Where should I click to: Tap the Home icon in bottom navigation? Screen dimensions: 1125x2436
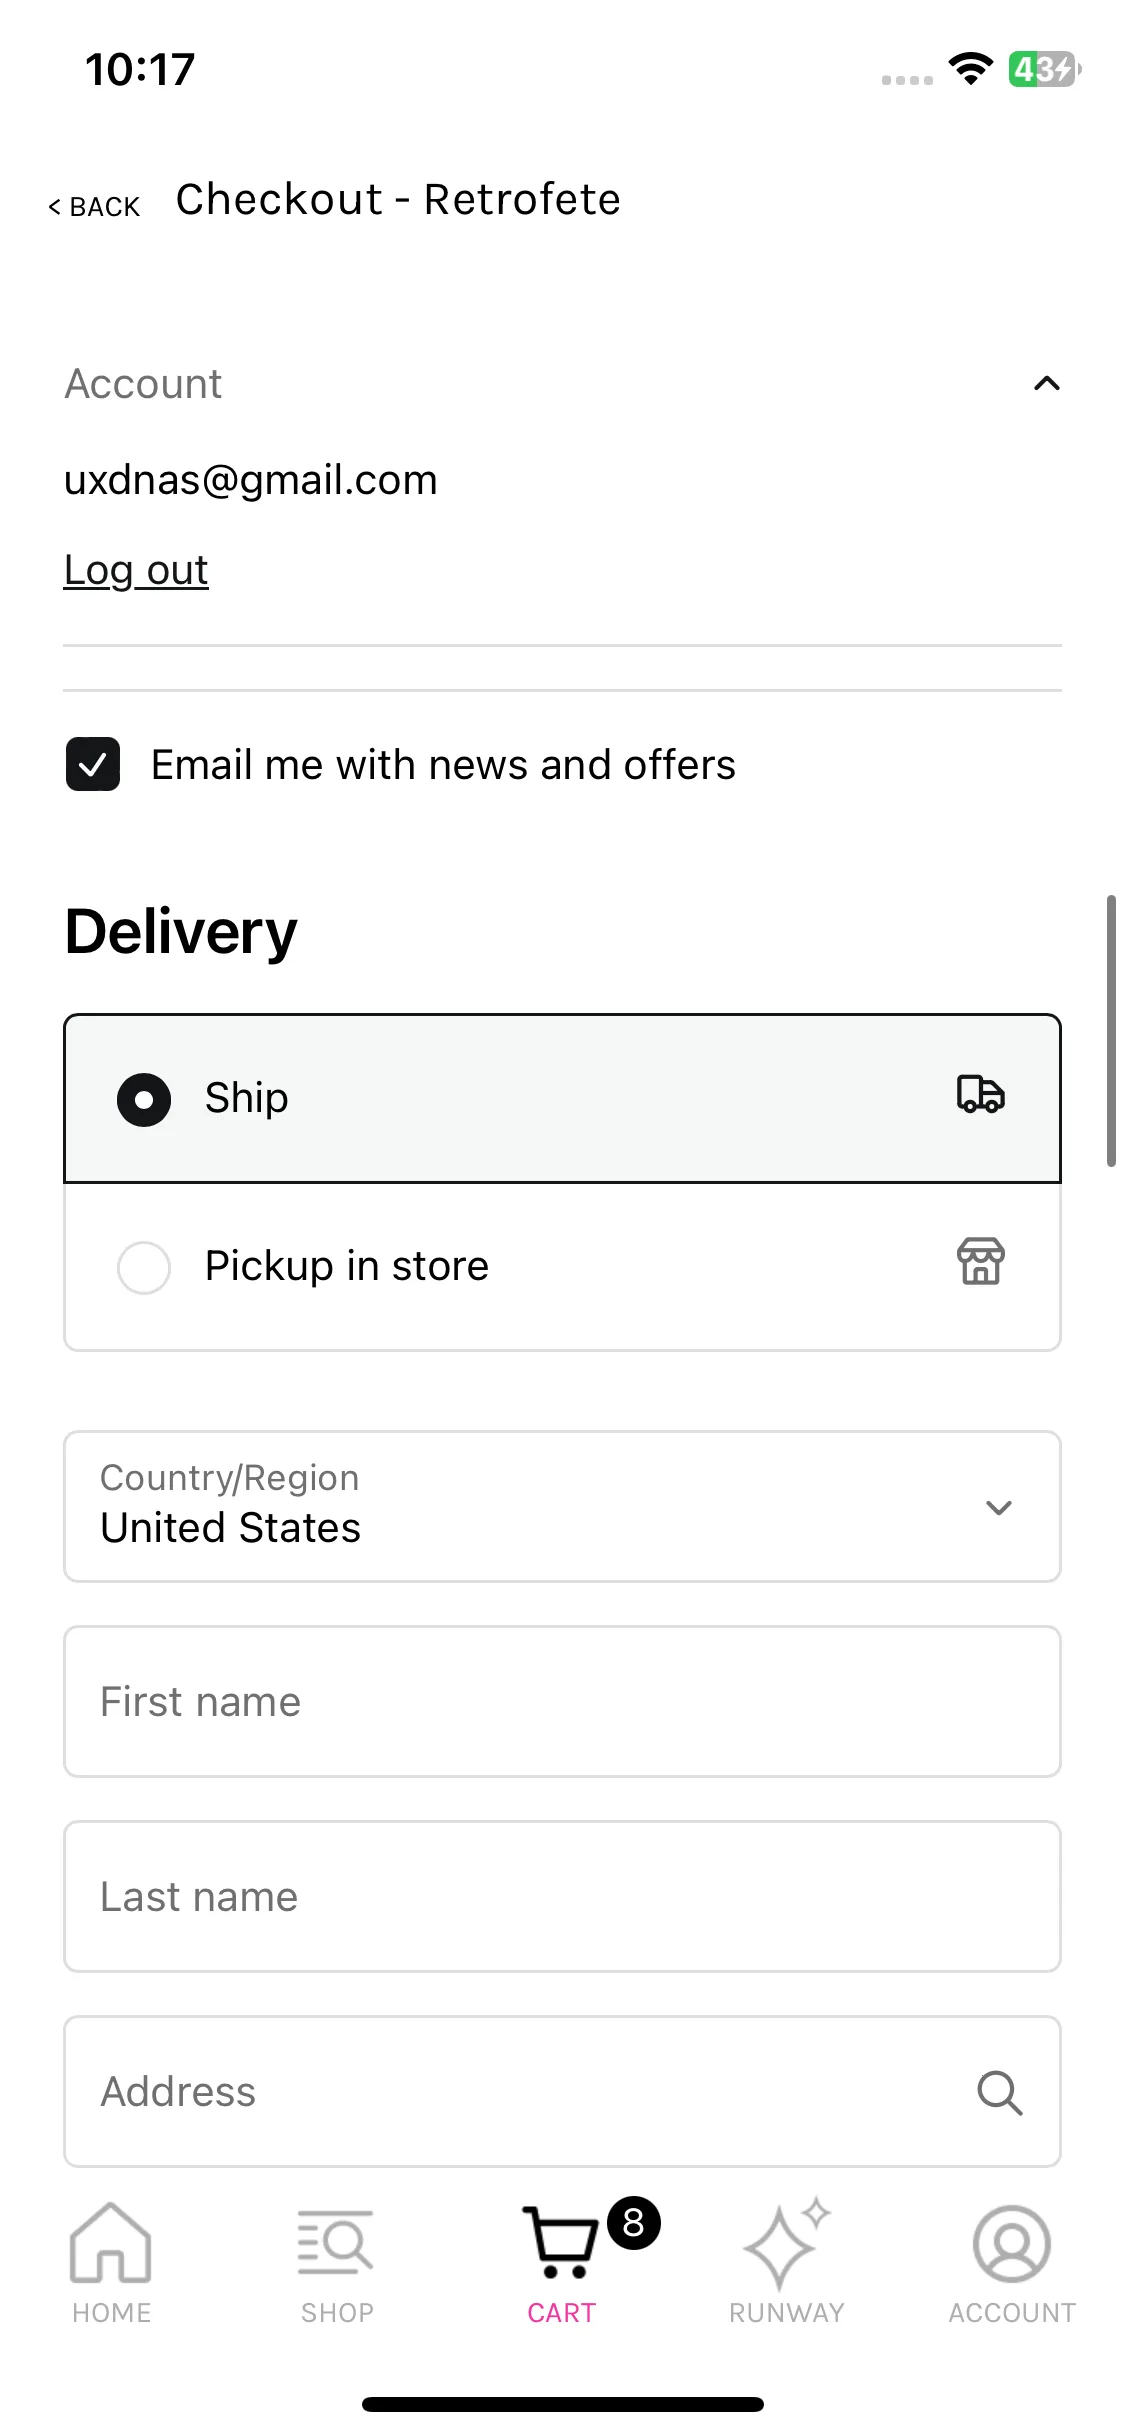click(x=111, y=2243)
